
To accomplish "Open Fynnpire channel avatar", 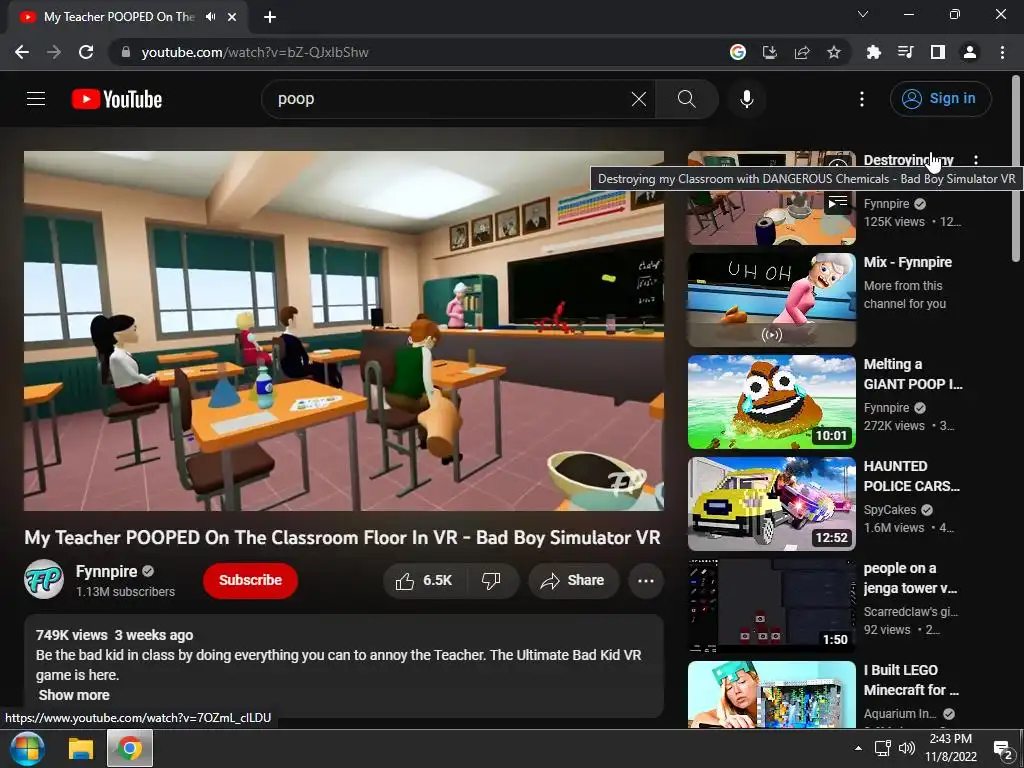I will pos(44,579).
